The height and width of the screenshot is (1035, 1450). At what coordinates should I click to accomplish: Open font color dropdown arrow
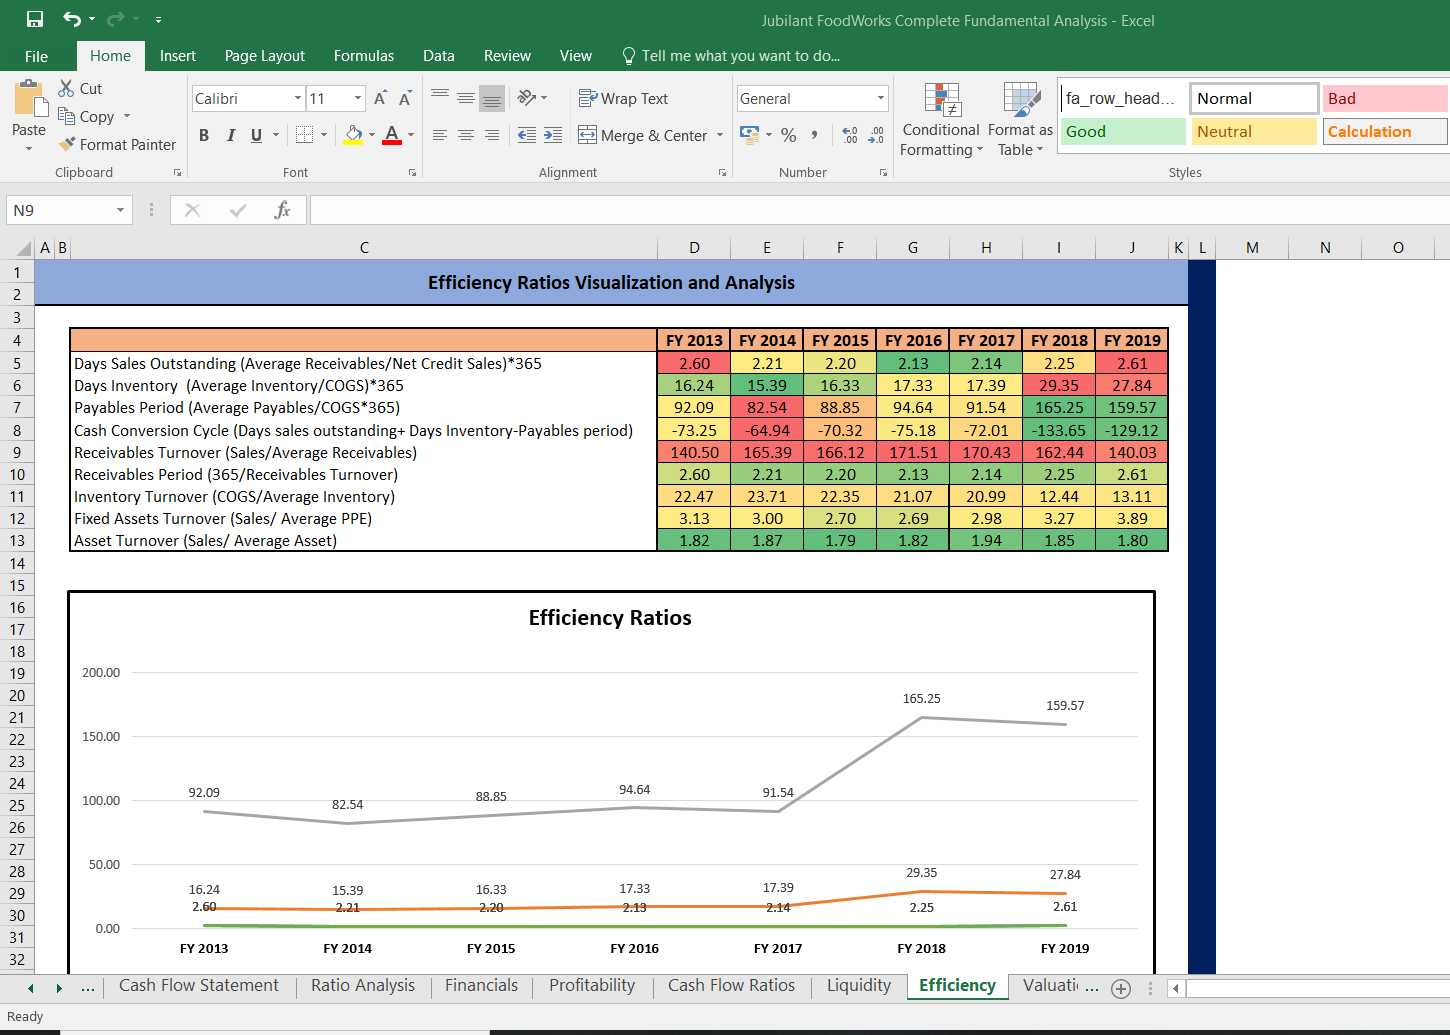tap(410, 135)
